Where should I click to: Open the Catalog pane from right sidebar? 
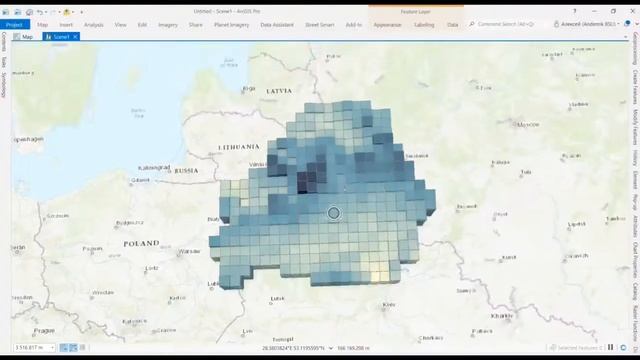(635, 291)
